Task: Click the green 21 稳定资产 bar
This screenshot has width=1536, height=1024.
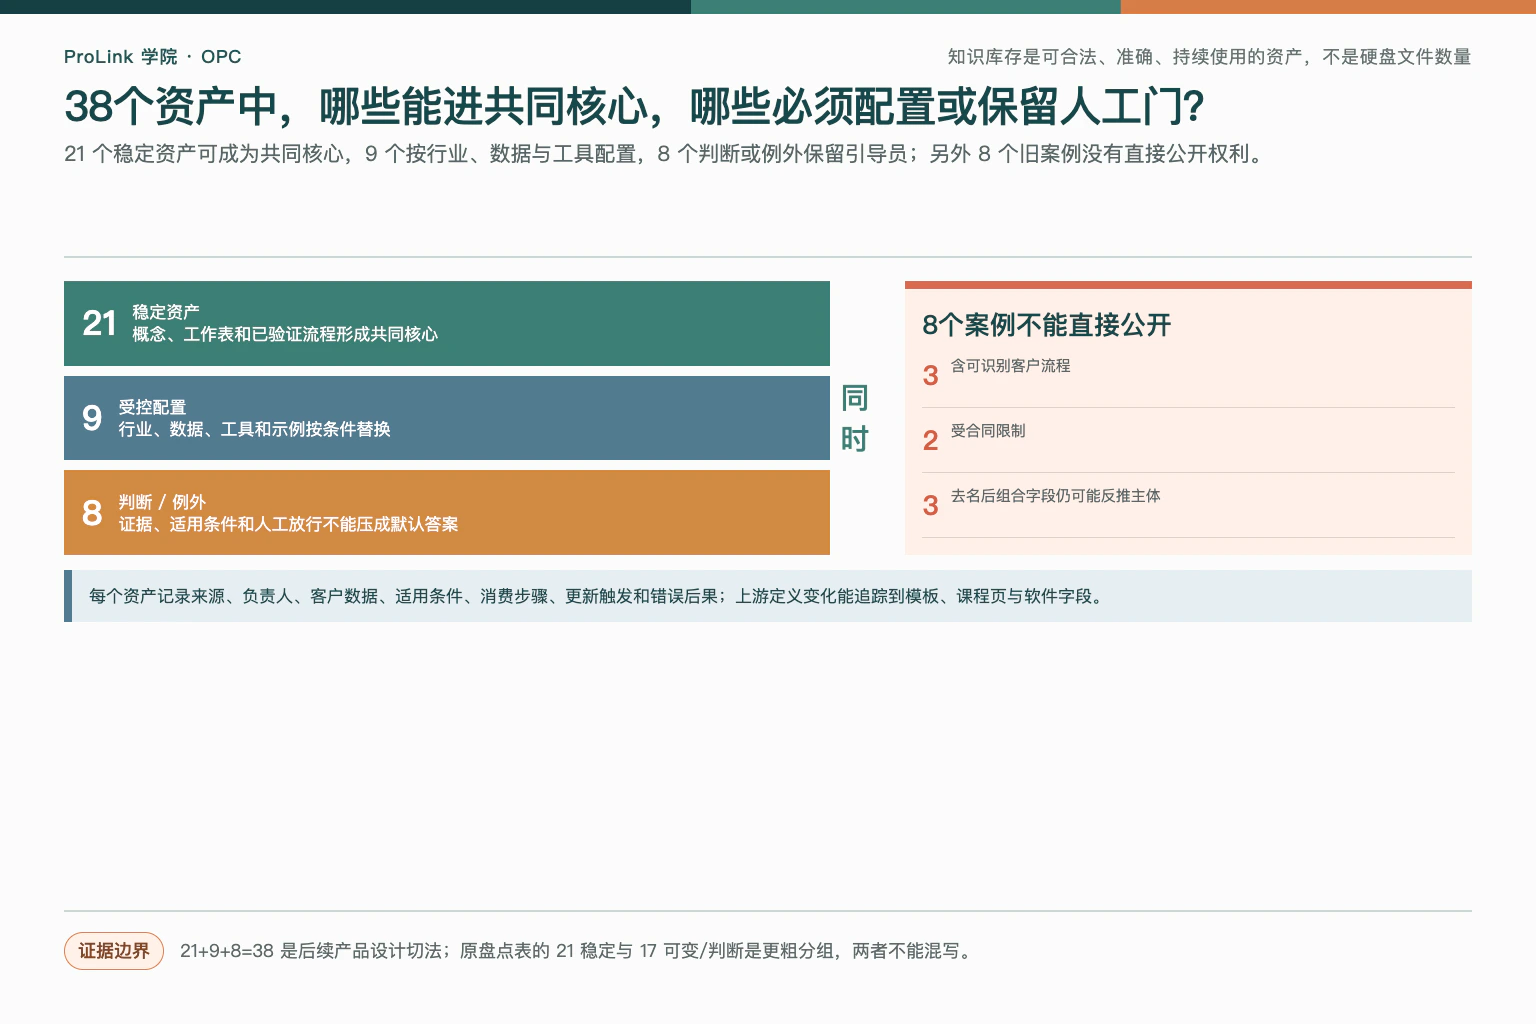Action: (x=447, y=323)
